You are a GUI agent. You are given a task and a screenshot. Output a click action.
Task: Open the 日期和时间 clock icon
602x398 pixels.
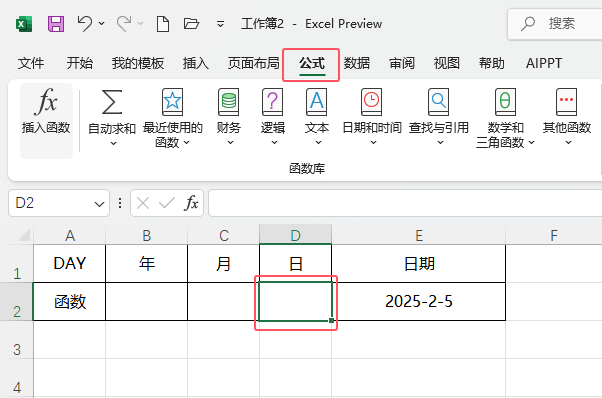click(x=371, y=102)
